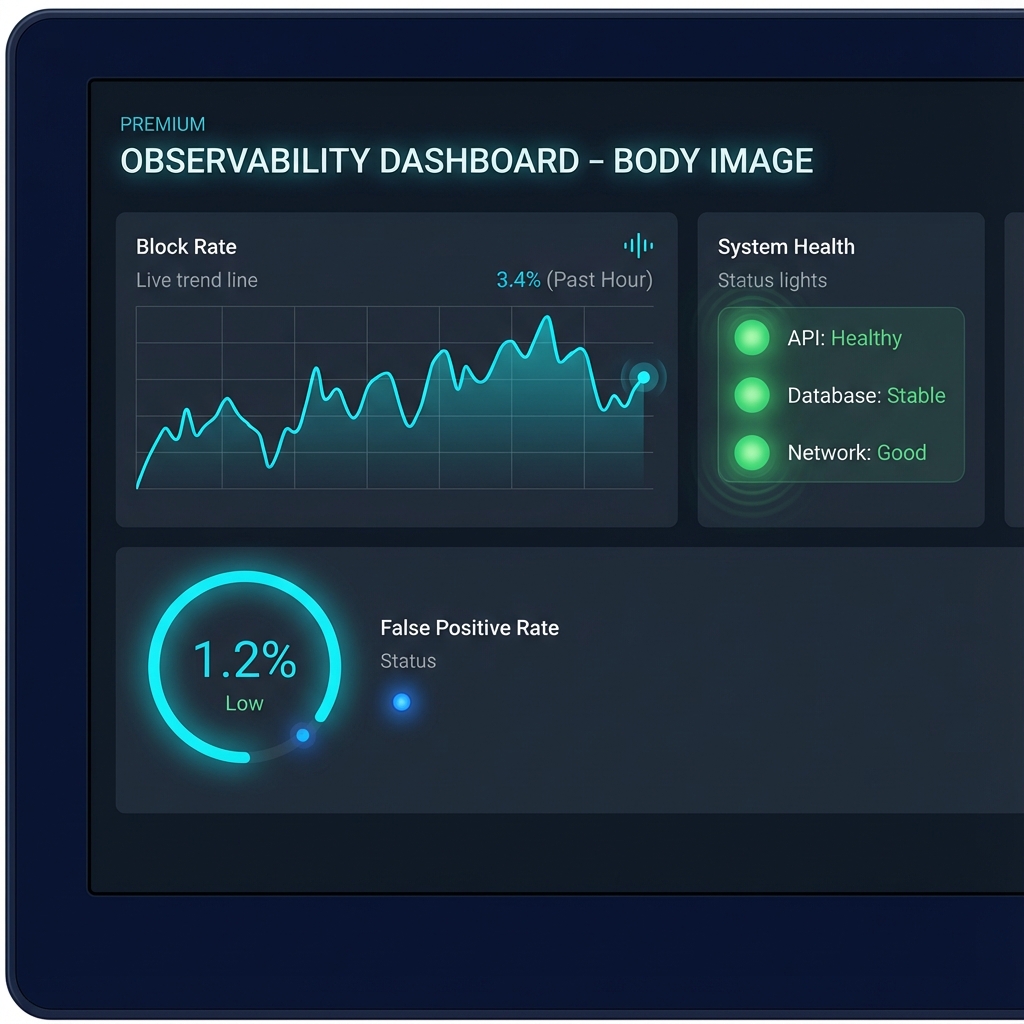The image size is (1024, 1024).
Task: Click the "Stable" Database status text
Action: 916,395
